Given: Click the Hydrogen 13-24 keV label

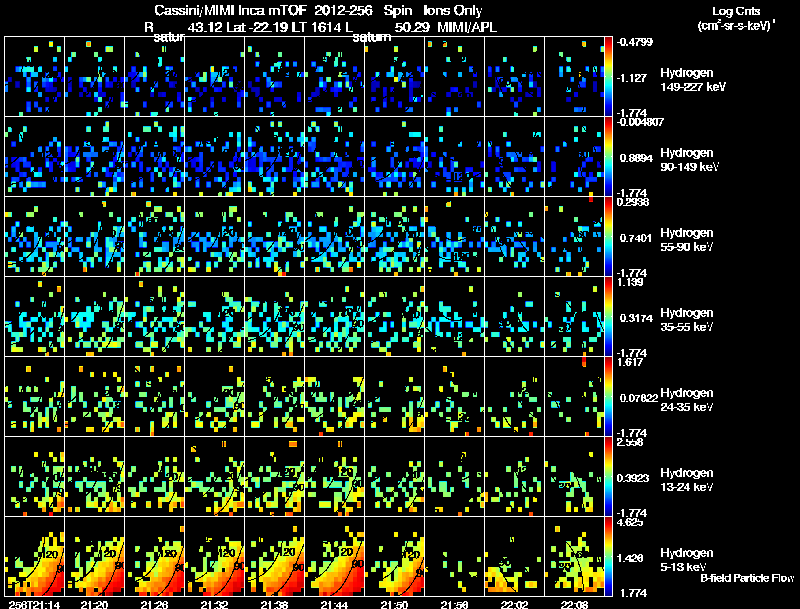Looking at the screenshot, I should (687, 479).
